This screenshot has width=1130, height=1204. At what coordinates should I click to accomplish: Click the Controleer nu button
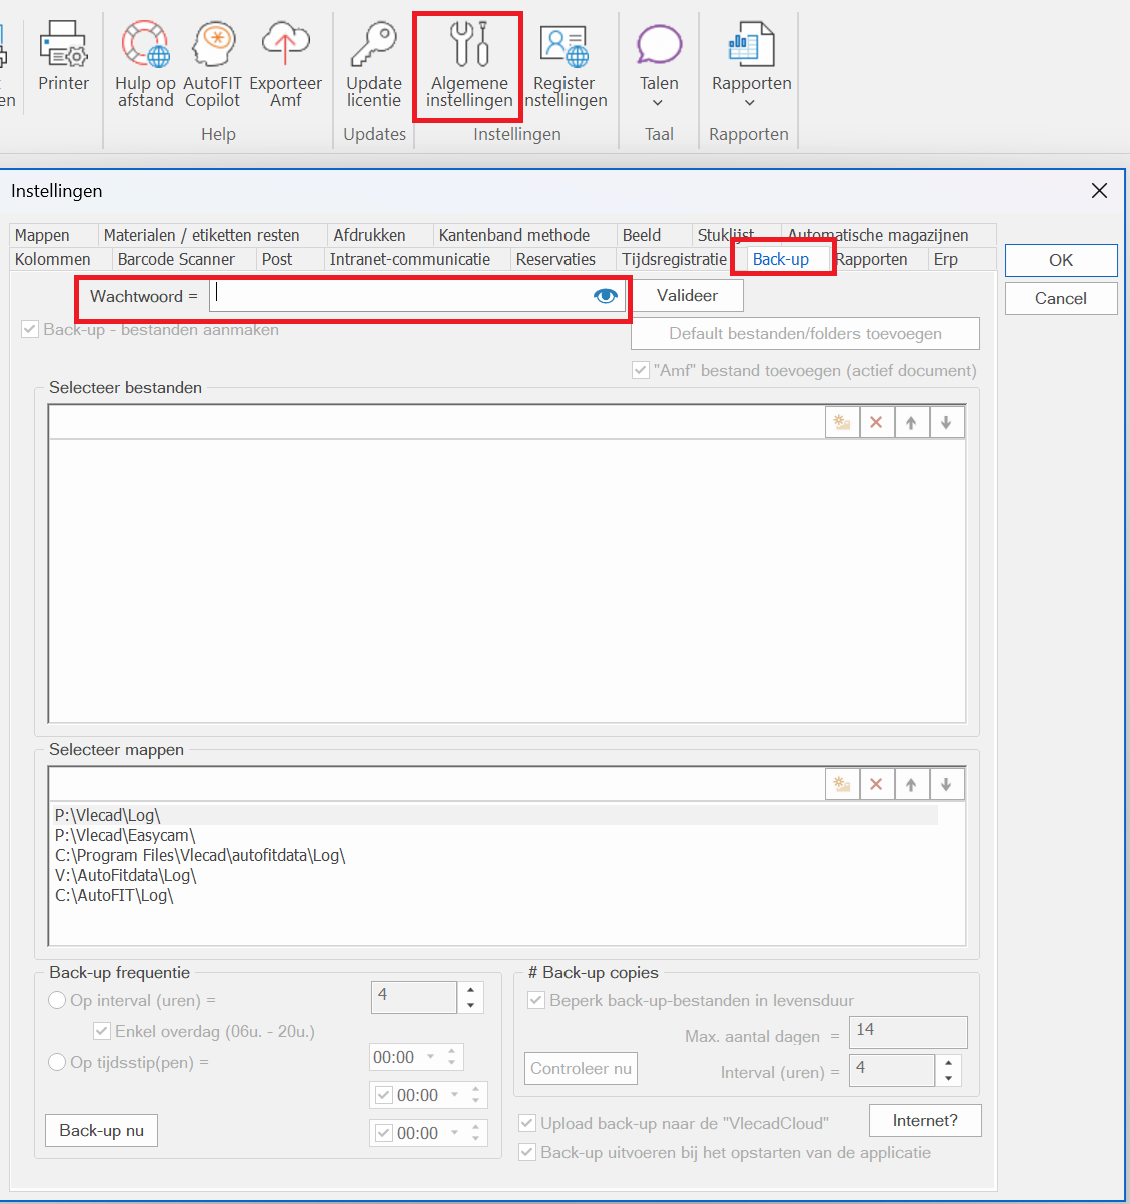pyautogui.click(x=581, y=1068)
